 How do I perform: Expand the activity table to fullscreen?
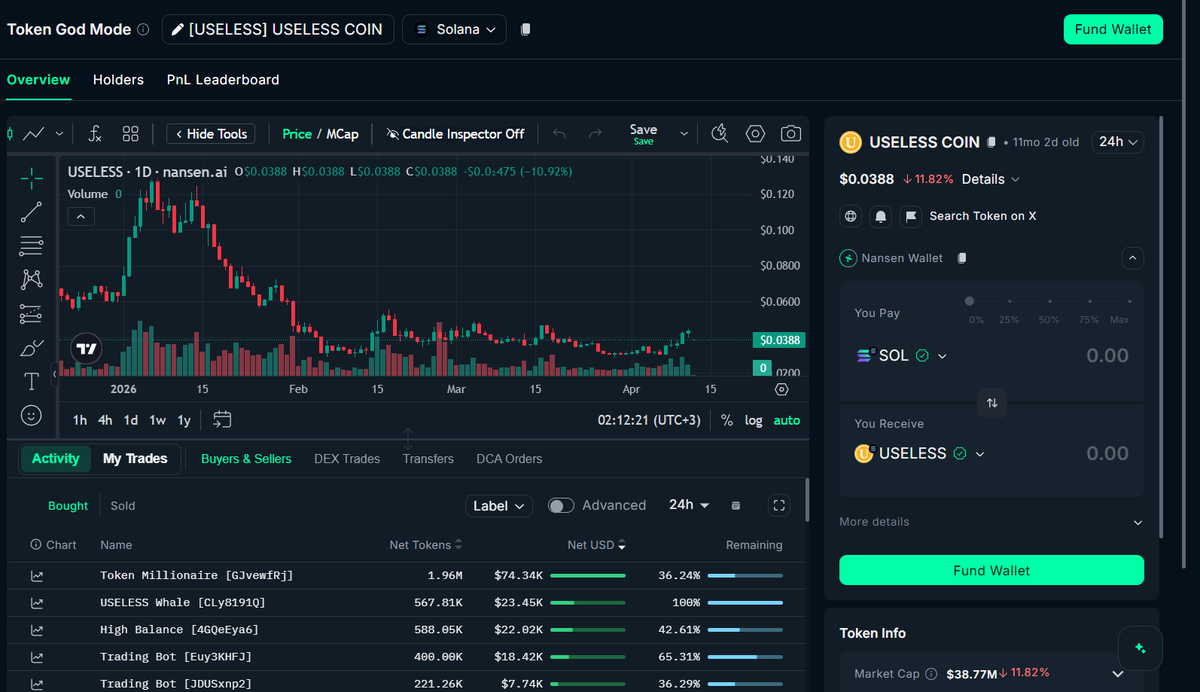click(779, 506)
